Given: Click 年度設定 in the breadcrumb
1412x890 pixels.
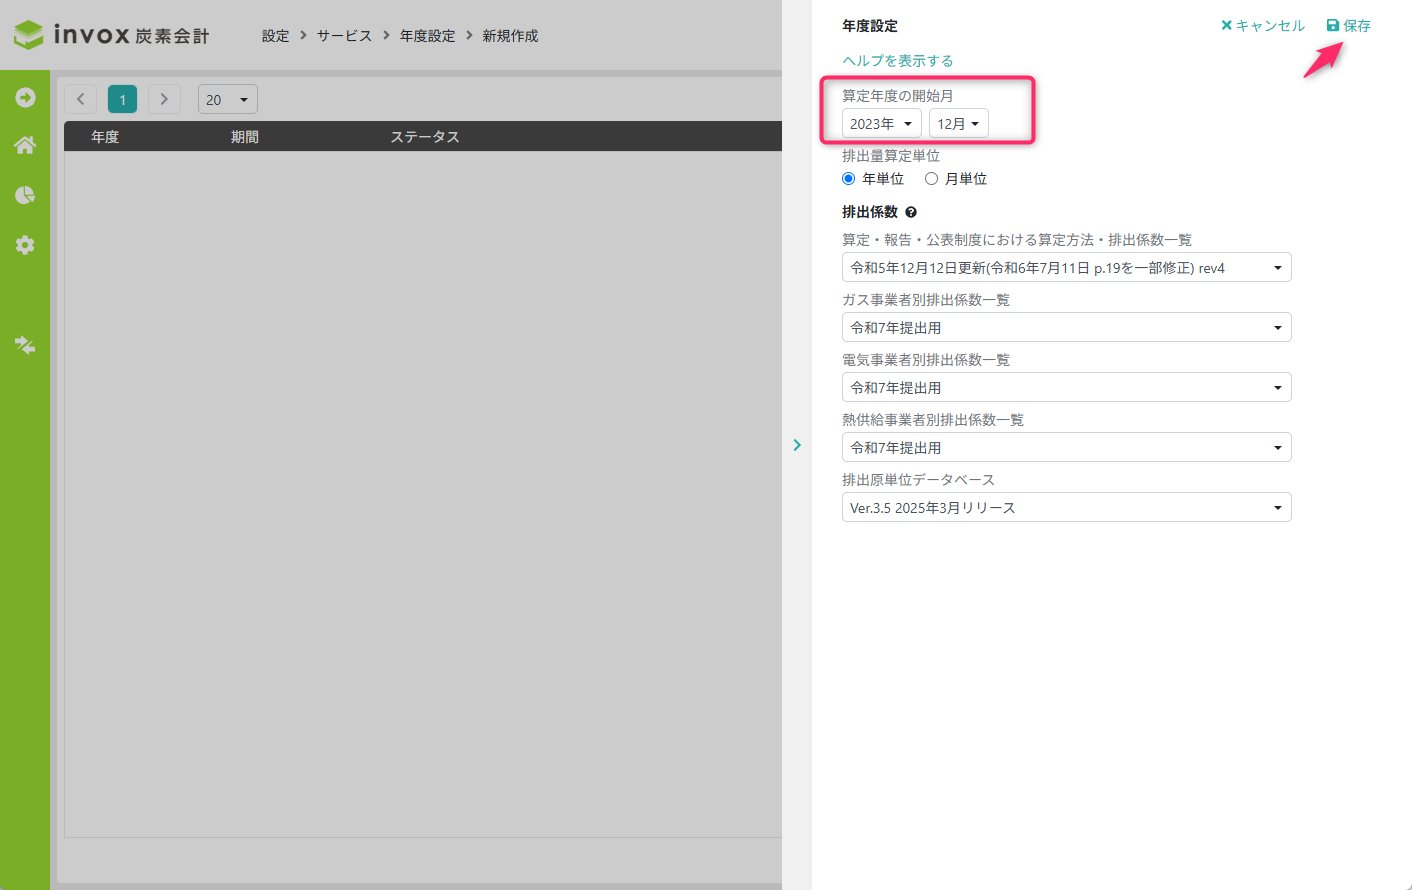Looking at the screenshot, I should point(427,36).
